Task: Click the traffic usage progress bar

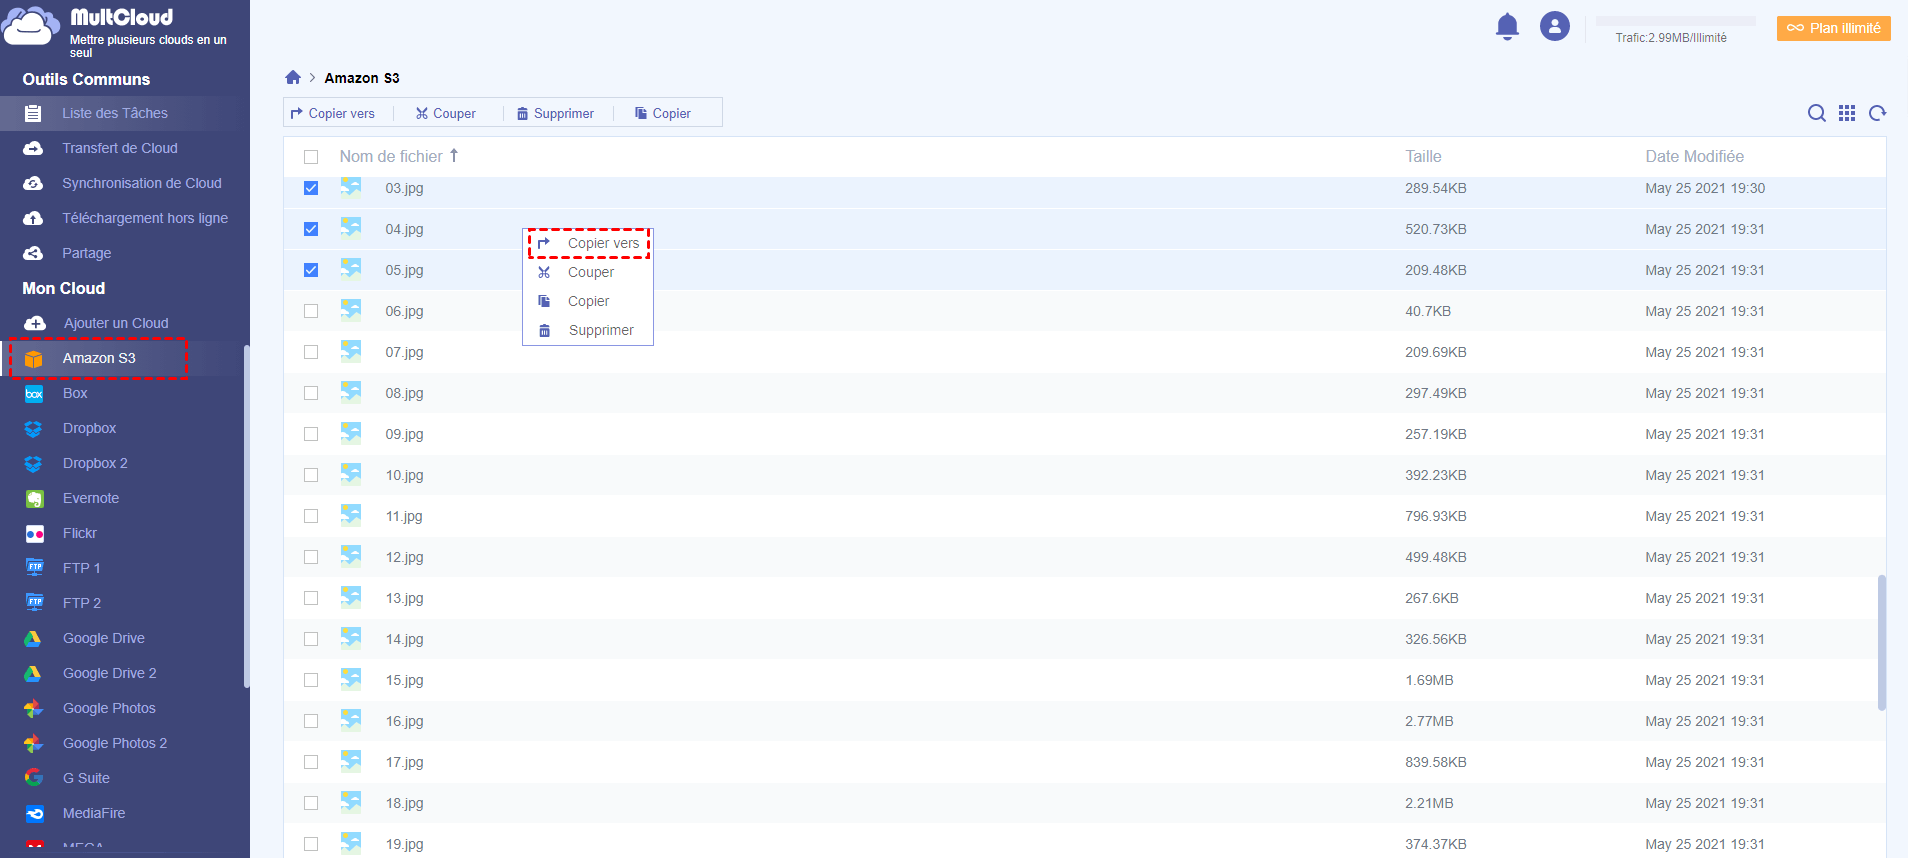Action: [1676, 21]
